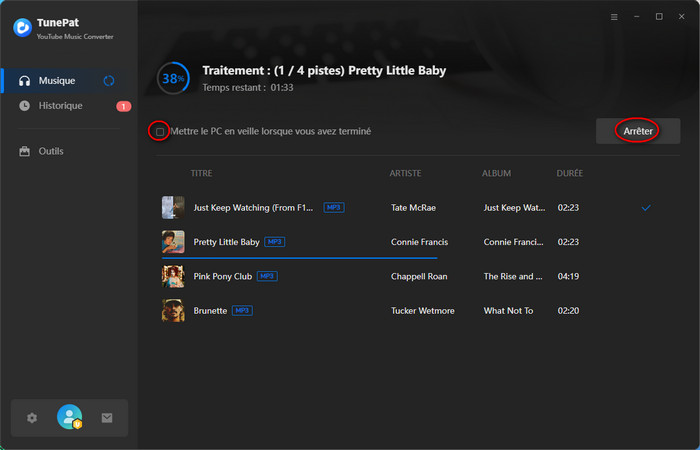
Task: Click the Pretty Little Baby album cover
Action: [173, 242]
